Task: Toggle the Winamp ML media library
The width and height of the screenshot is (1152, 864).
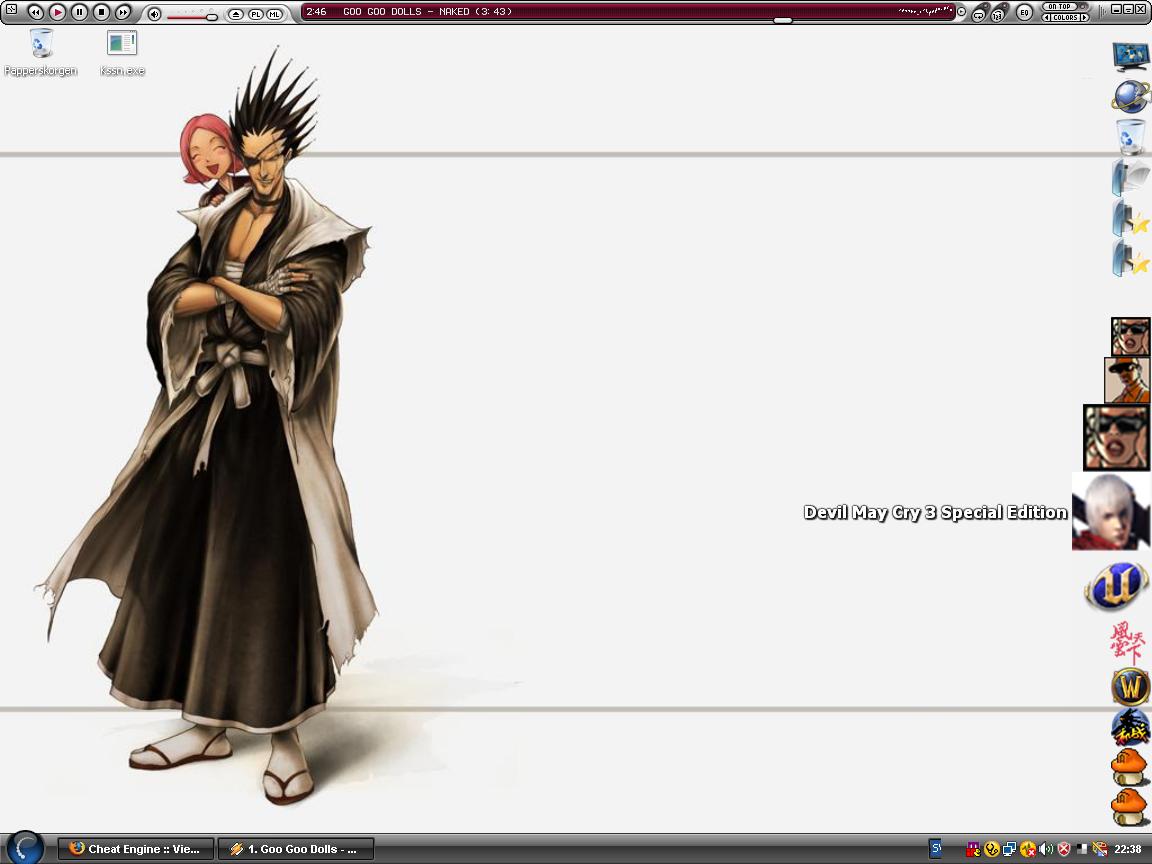Action: (274, 14)
